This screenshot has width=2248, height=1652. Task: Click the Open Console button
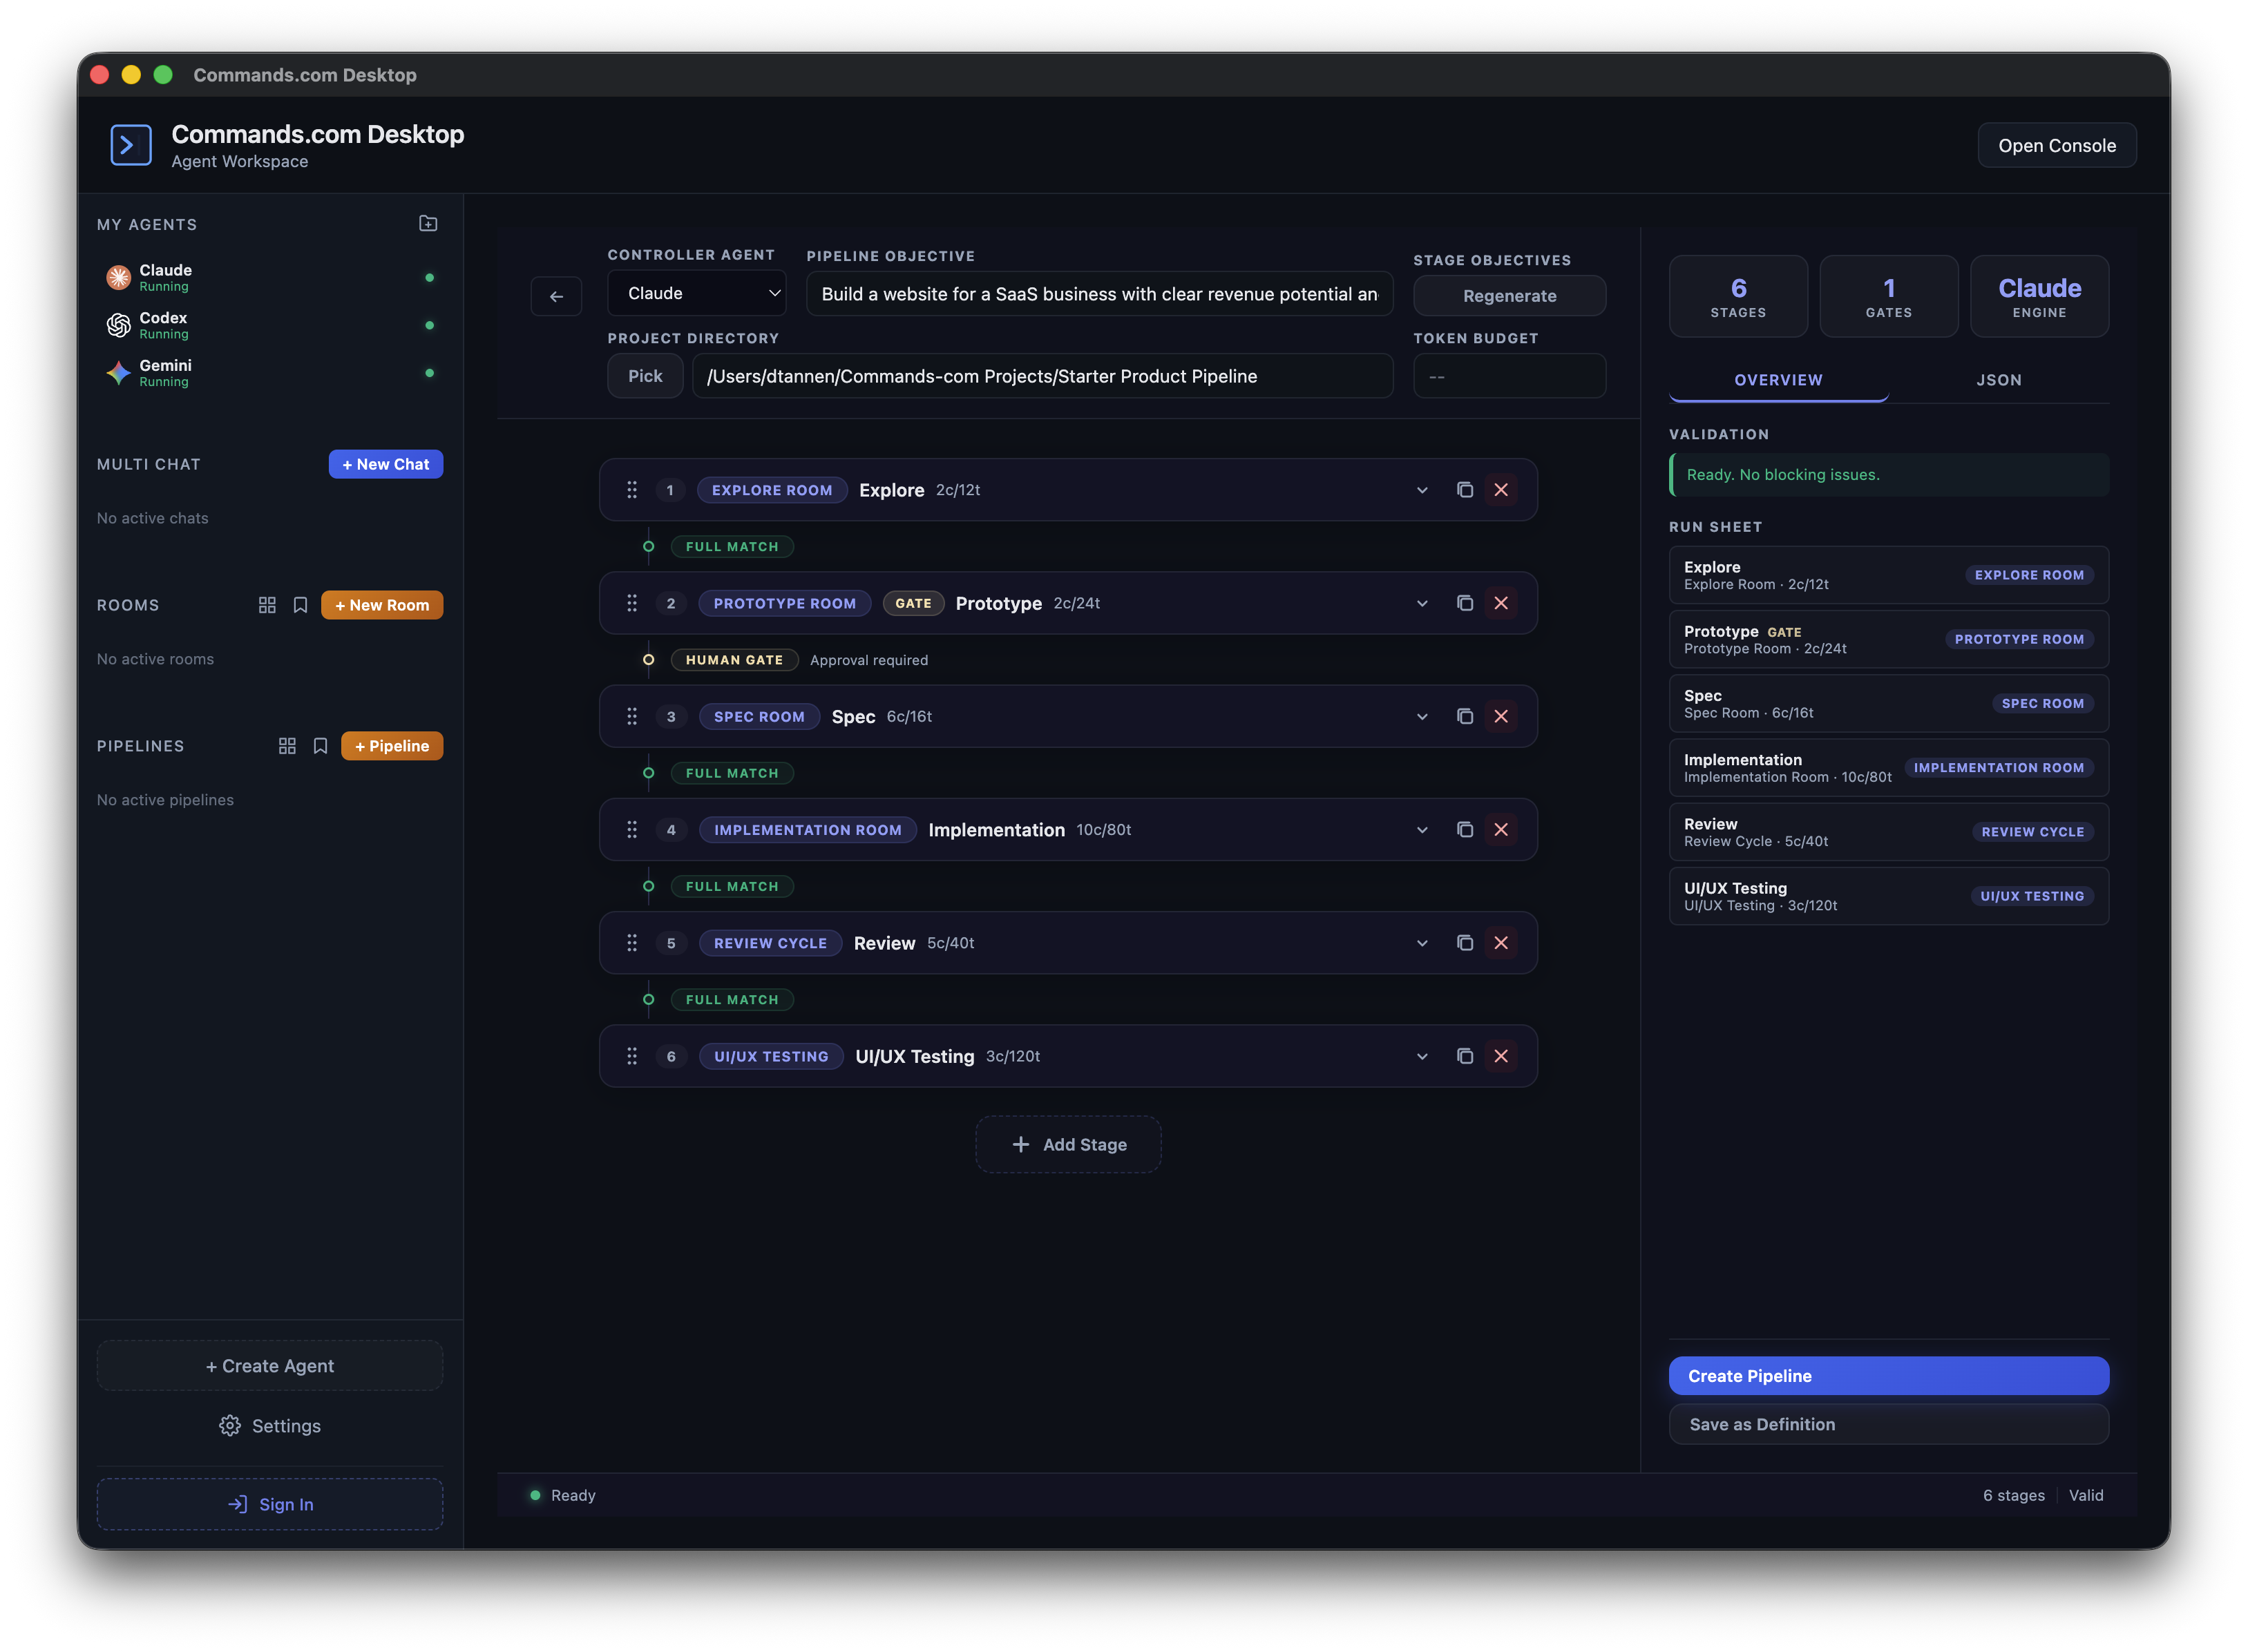pos(2057,145)
